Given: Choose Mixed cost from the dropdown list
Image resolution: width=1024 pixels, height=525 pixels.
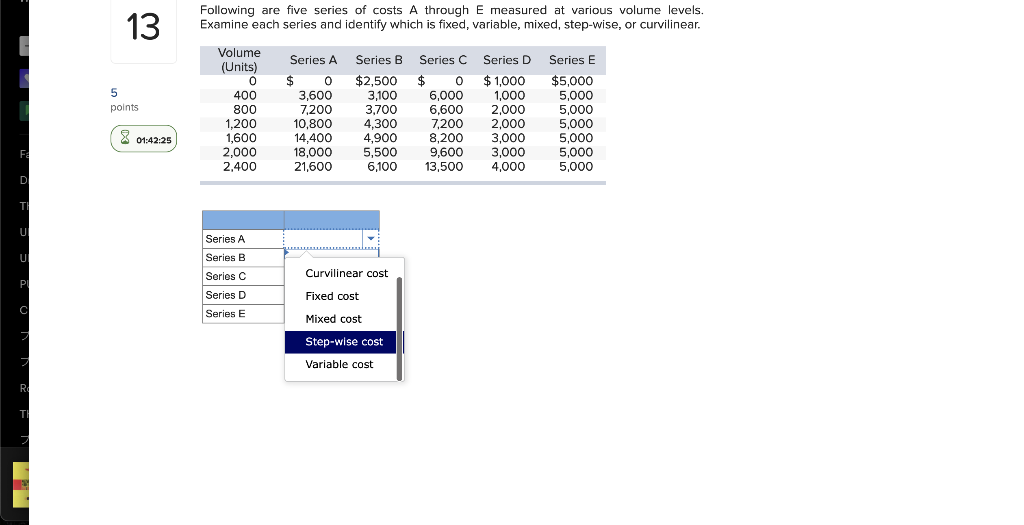Looking at the screenshot, I should pyautogui.click(x=333, y=319).
